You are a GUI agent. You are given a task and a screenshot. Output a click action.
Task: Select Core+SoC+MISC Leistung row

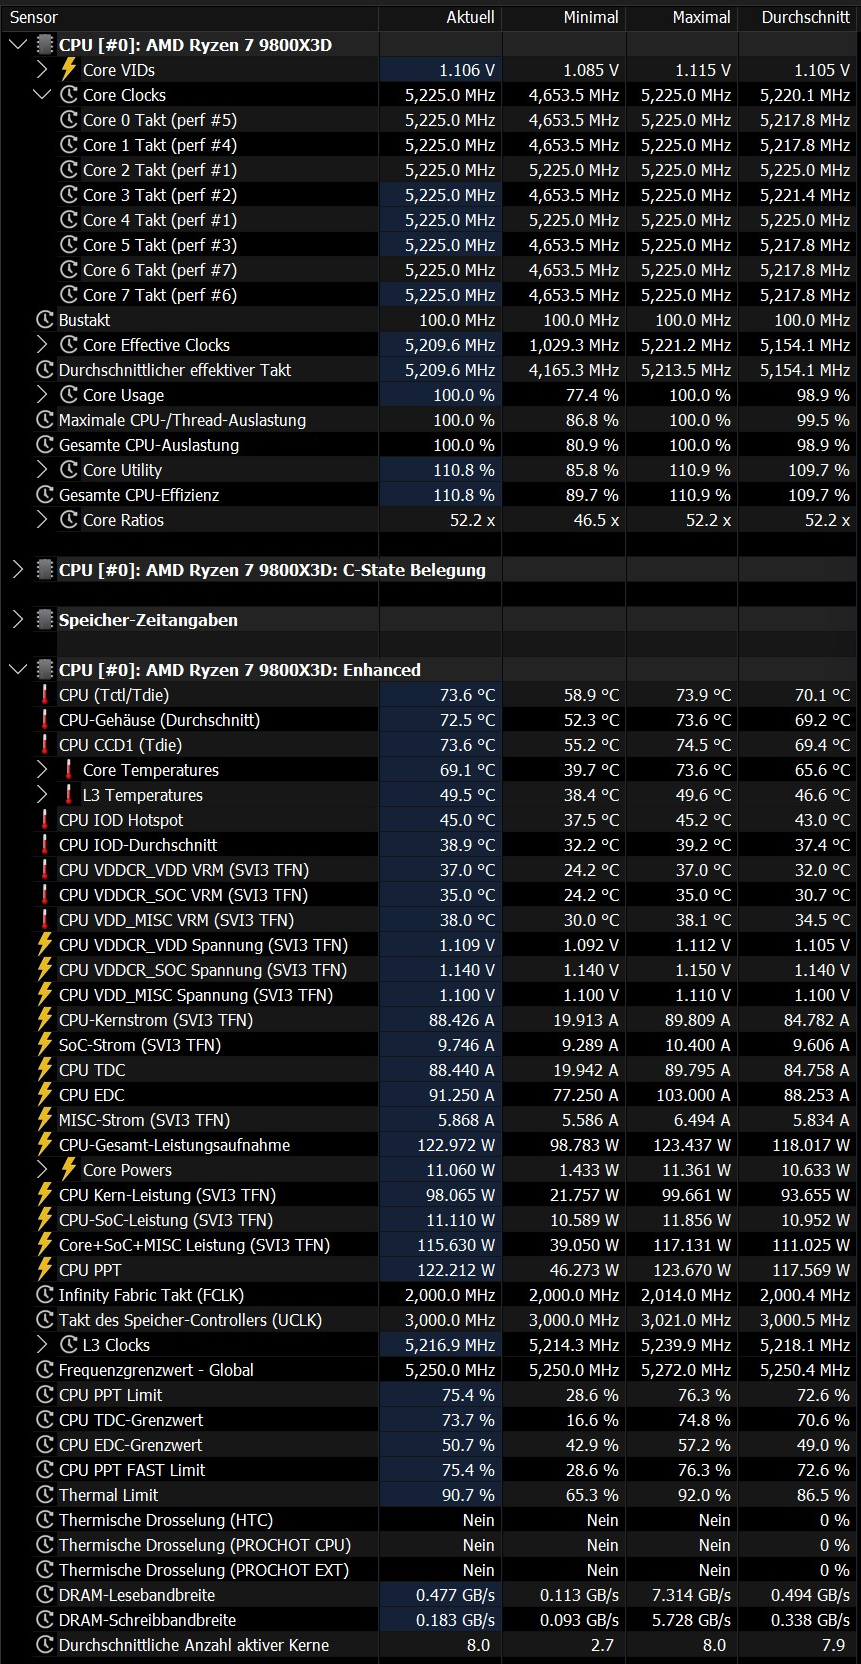[x=430, y=1245]
